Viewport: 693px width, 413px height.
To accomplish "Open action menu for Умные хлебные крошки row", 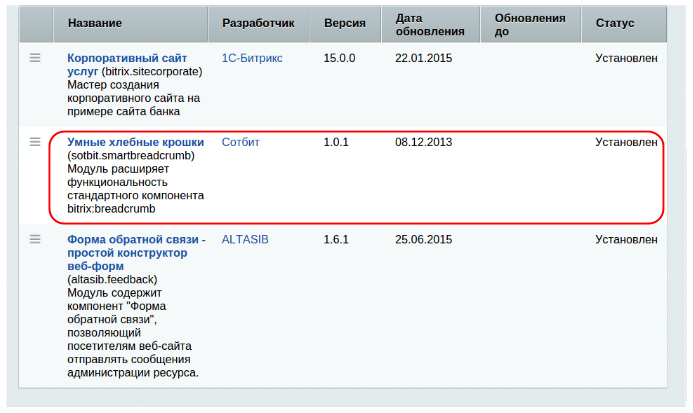I will [35, 142].
